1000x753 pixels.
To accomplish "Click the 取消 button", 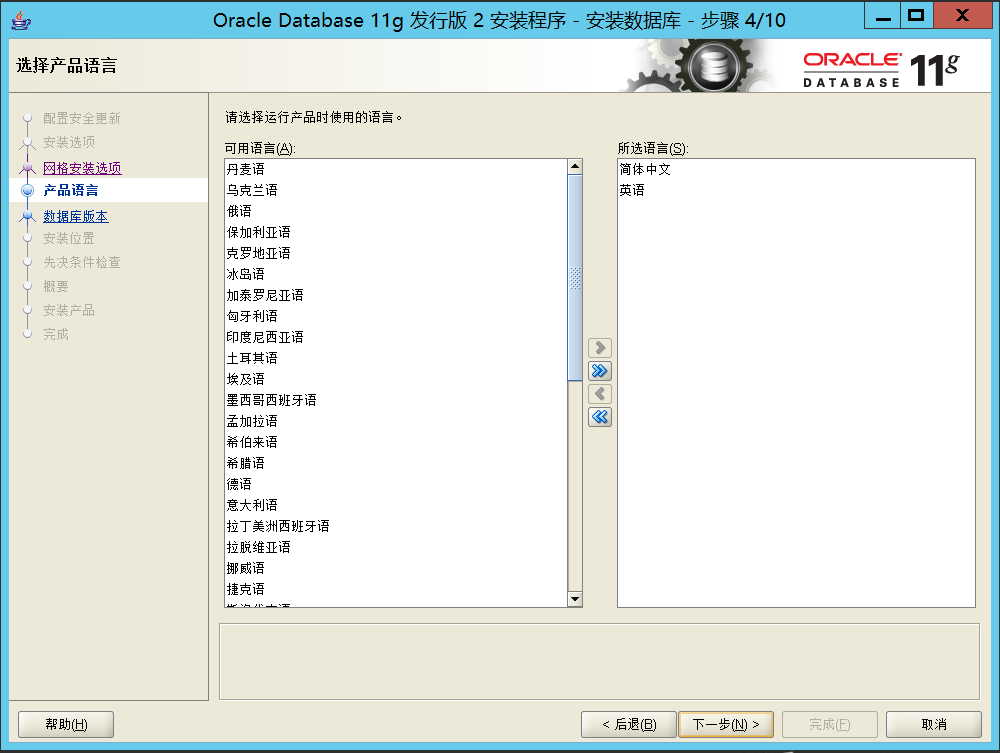I will (934, 724).
